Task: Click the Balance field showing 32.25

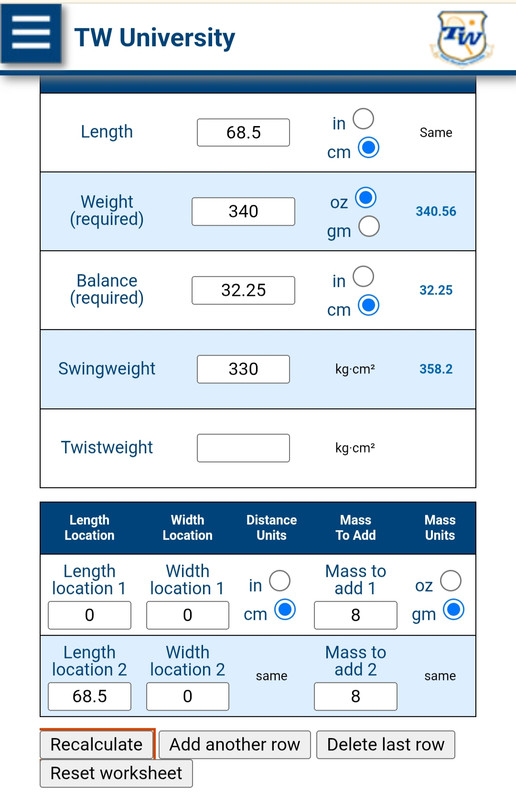Action: 243,290
